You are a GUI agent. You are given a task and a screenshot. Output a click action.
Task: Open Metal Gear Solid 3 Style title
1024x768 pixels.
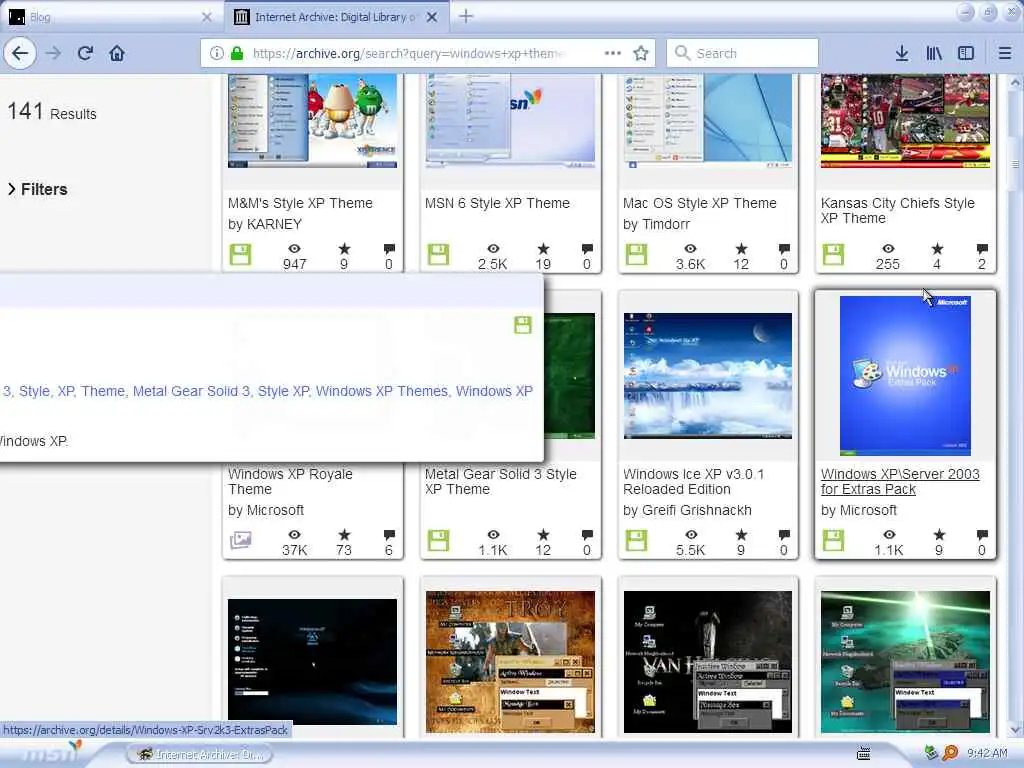[x=500, y=481]
